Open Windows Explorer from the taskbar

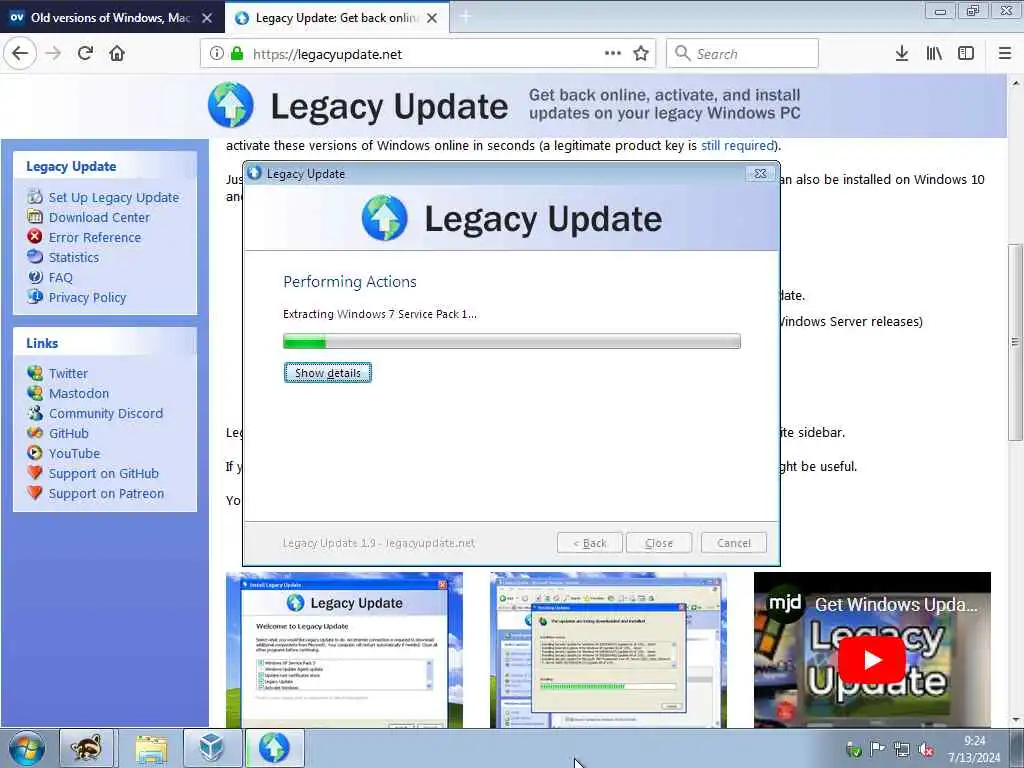tap(152, 748)
